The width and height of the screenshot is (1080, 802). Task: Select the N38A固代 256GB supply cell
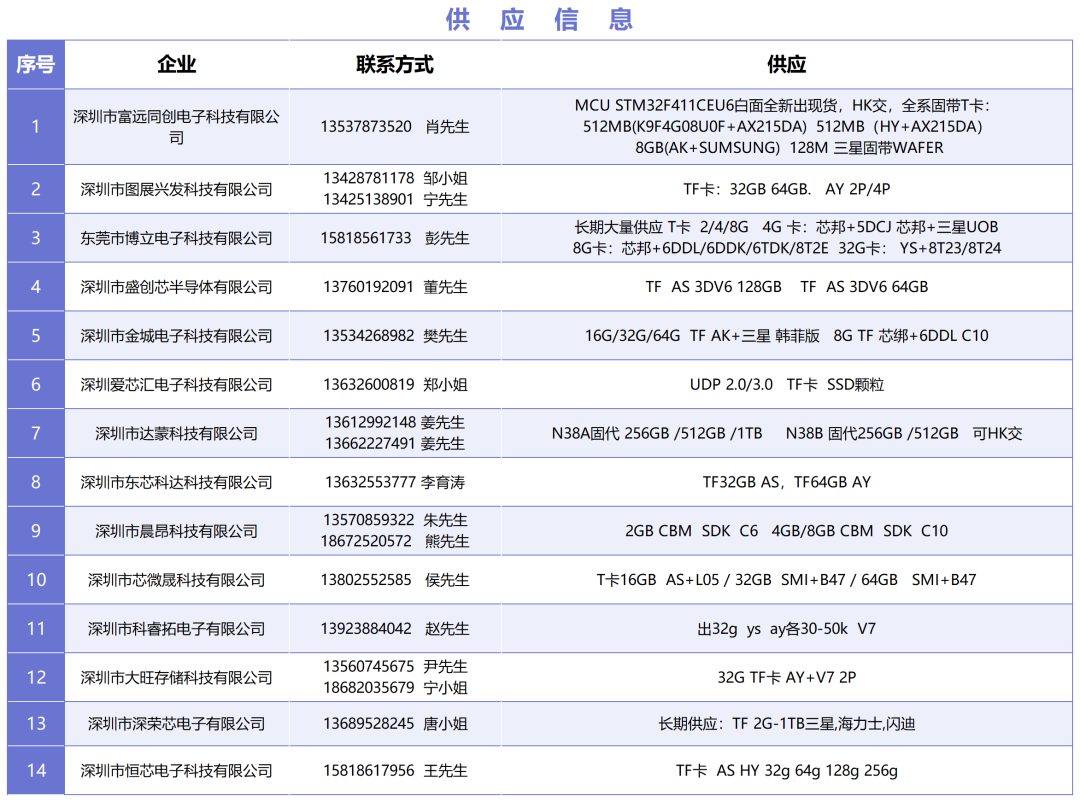pyautogui.click(x=787, y=433)
